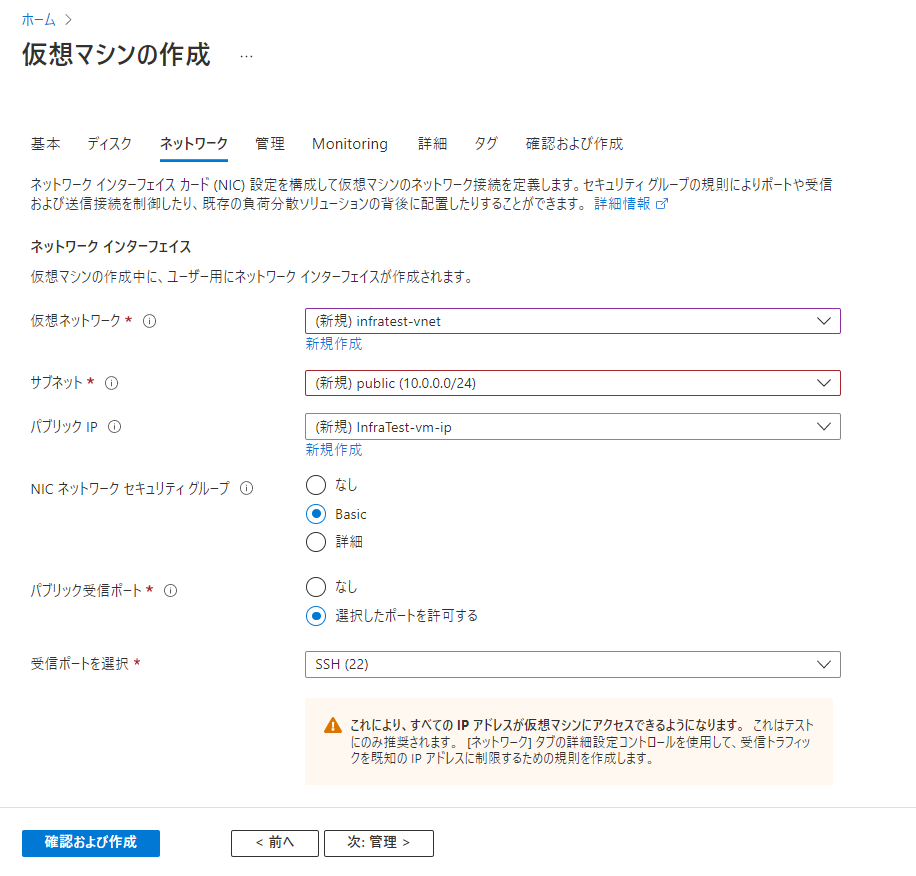The height and width of the screenshot is (876, 916).
Task: Expand the 仮想ネットワーク dropdown
Action: [x=572, y=321]
